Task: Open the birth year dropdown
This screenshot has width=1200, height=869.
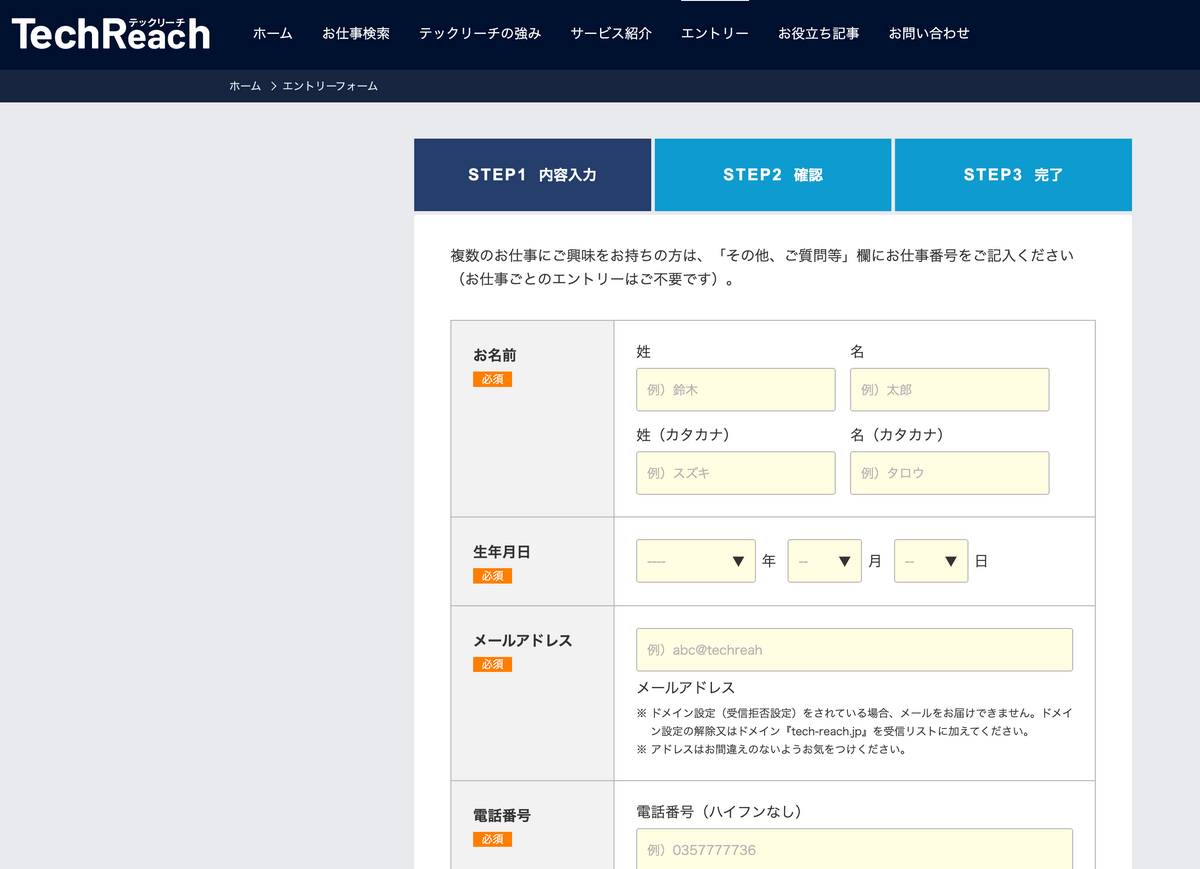Action: [696, 561]
